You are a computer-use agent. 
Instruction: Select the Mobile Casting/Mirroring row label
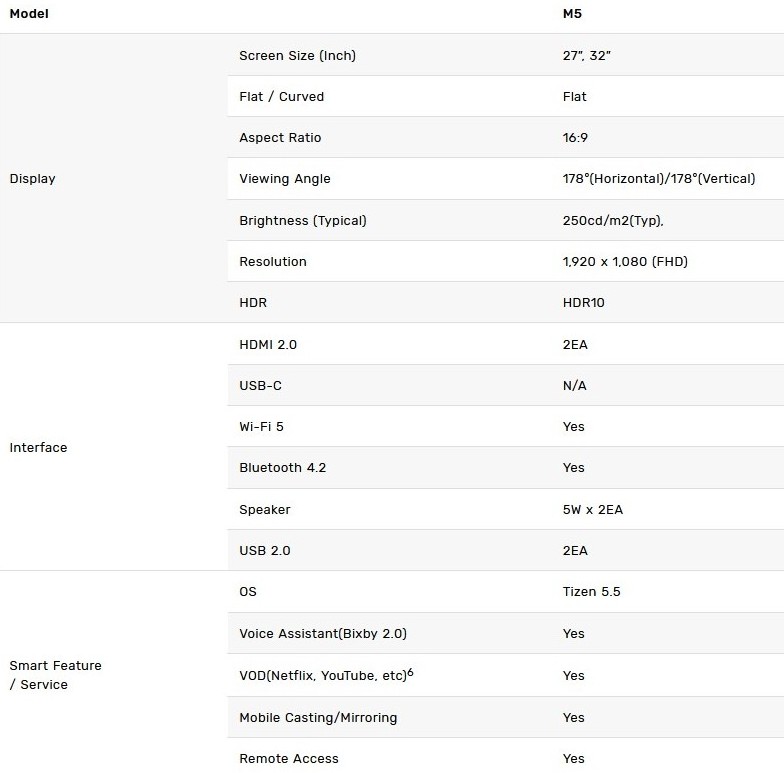318,718
